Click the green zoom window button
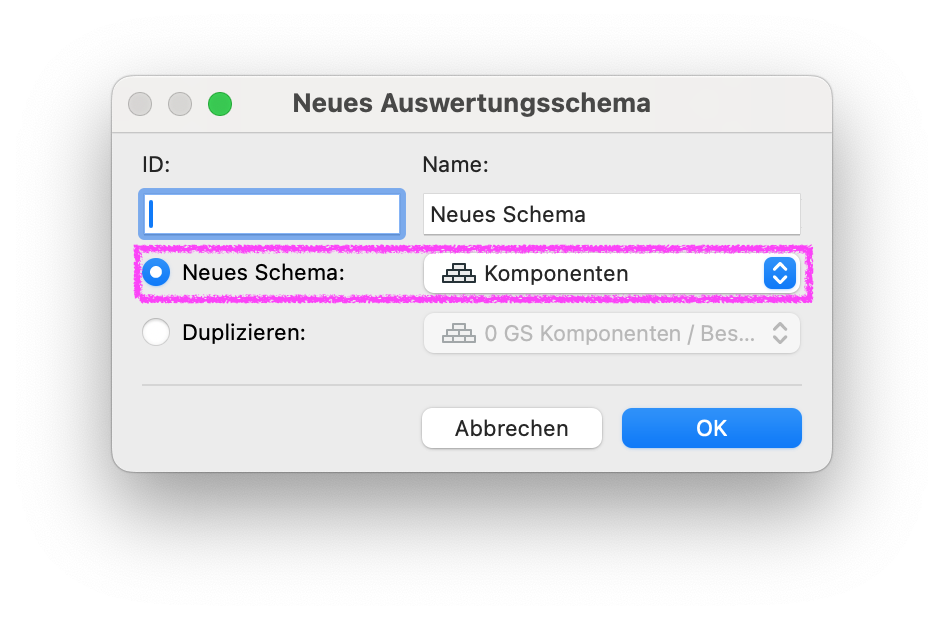This screenshot has width=944, height=620. tap(220, 104)
